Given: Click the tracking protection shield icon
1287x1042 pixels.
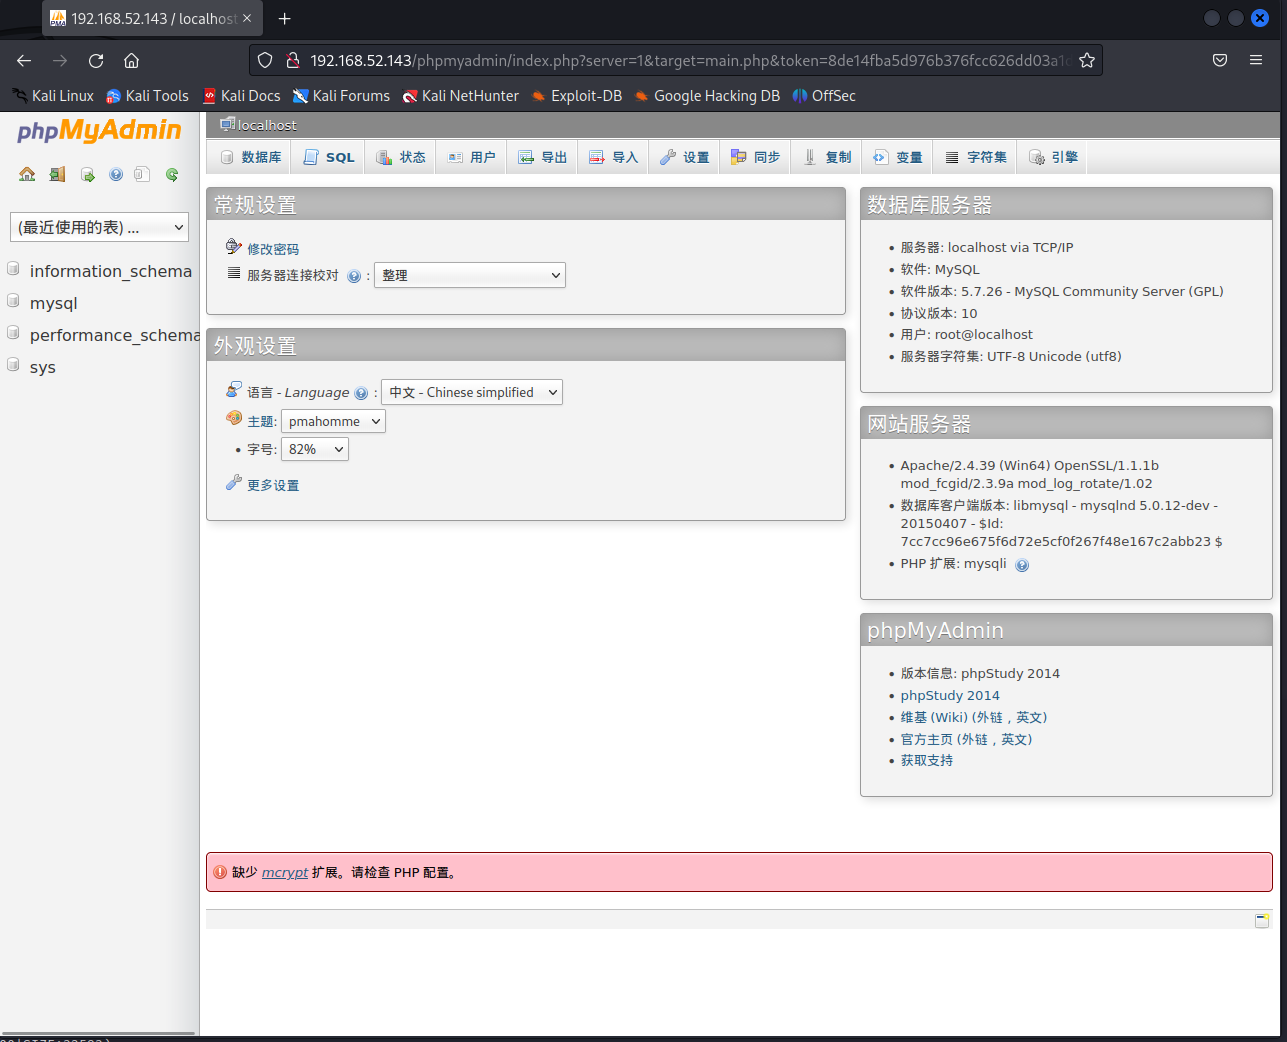Looking at the screenshot, I should (x=265, y=60).
